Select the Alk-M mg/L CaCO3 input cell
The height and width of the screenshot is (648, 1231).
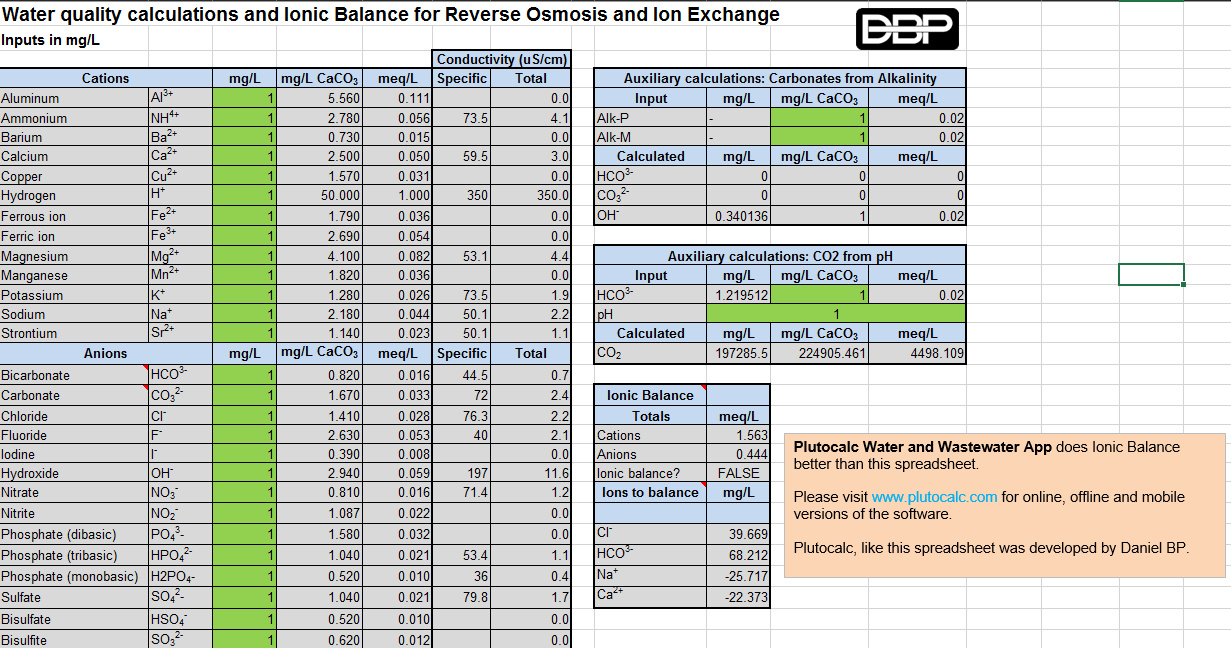pos(820,137)
